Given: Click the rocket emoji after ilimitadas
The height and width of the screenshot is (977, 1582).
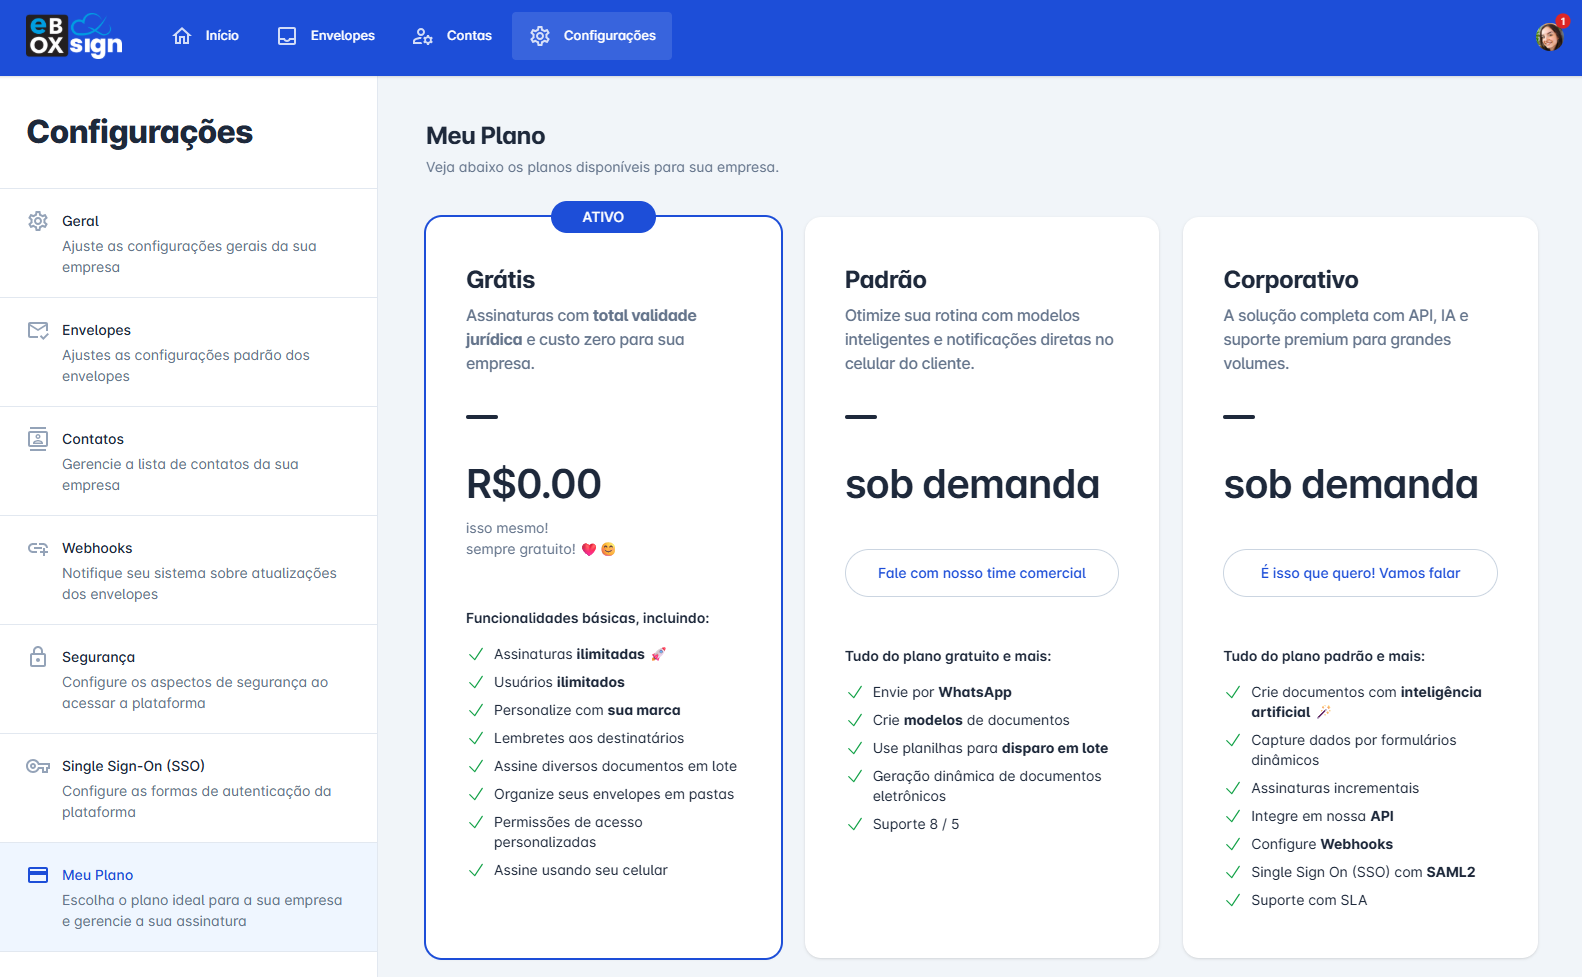Looking at the screenshot, I should click(658, 654).
